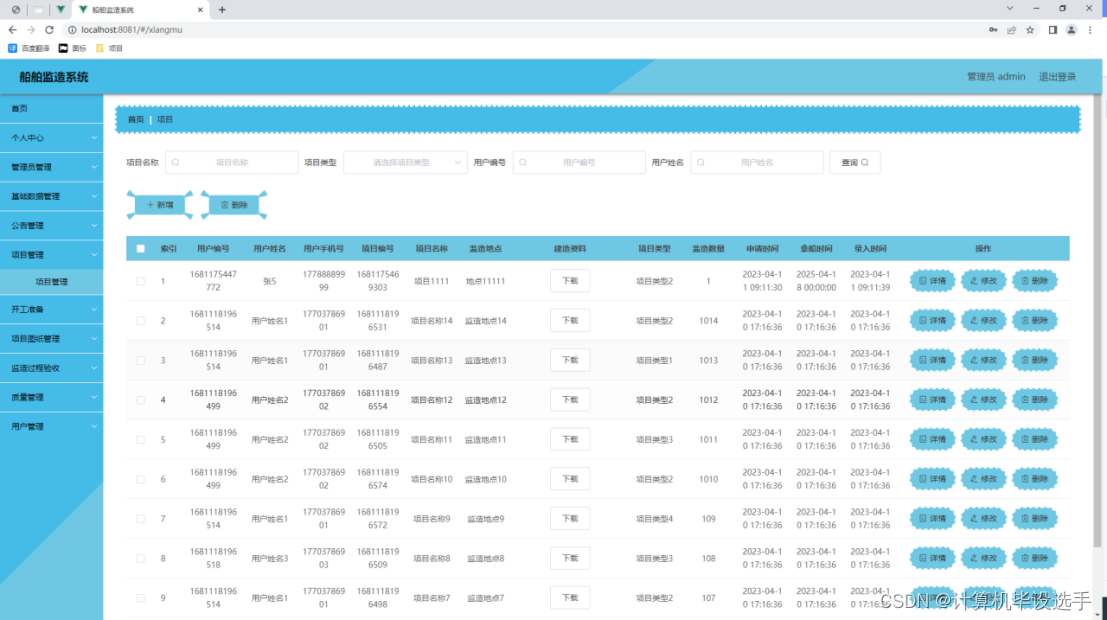
Task: Click 退出登录 to log out
Action: coord(1057,77)
